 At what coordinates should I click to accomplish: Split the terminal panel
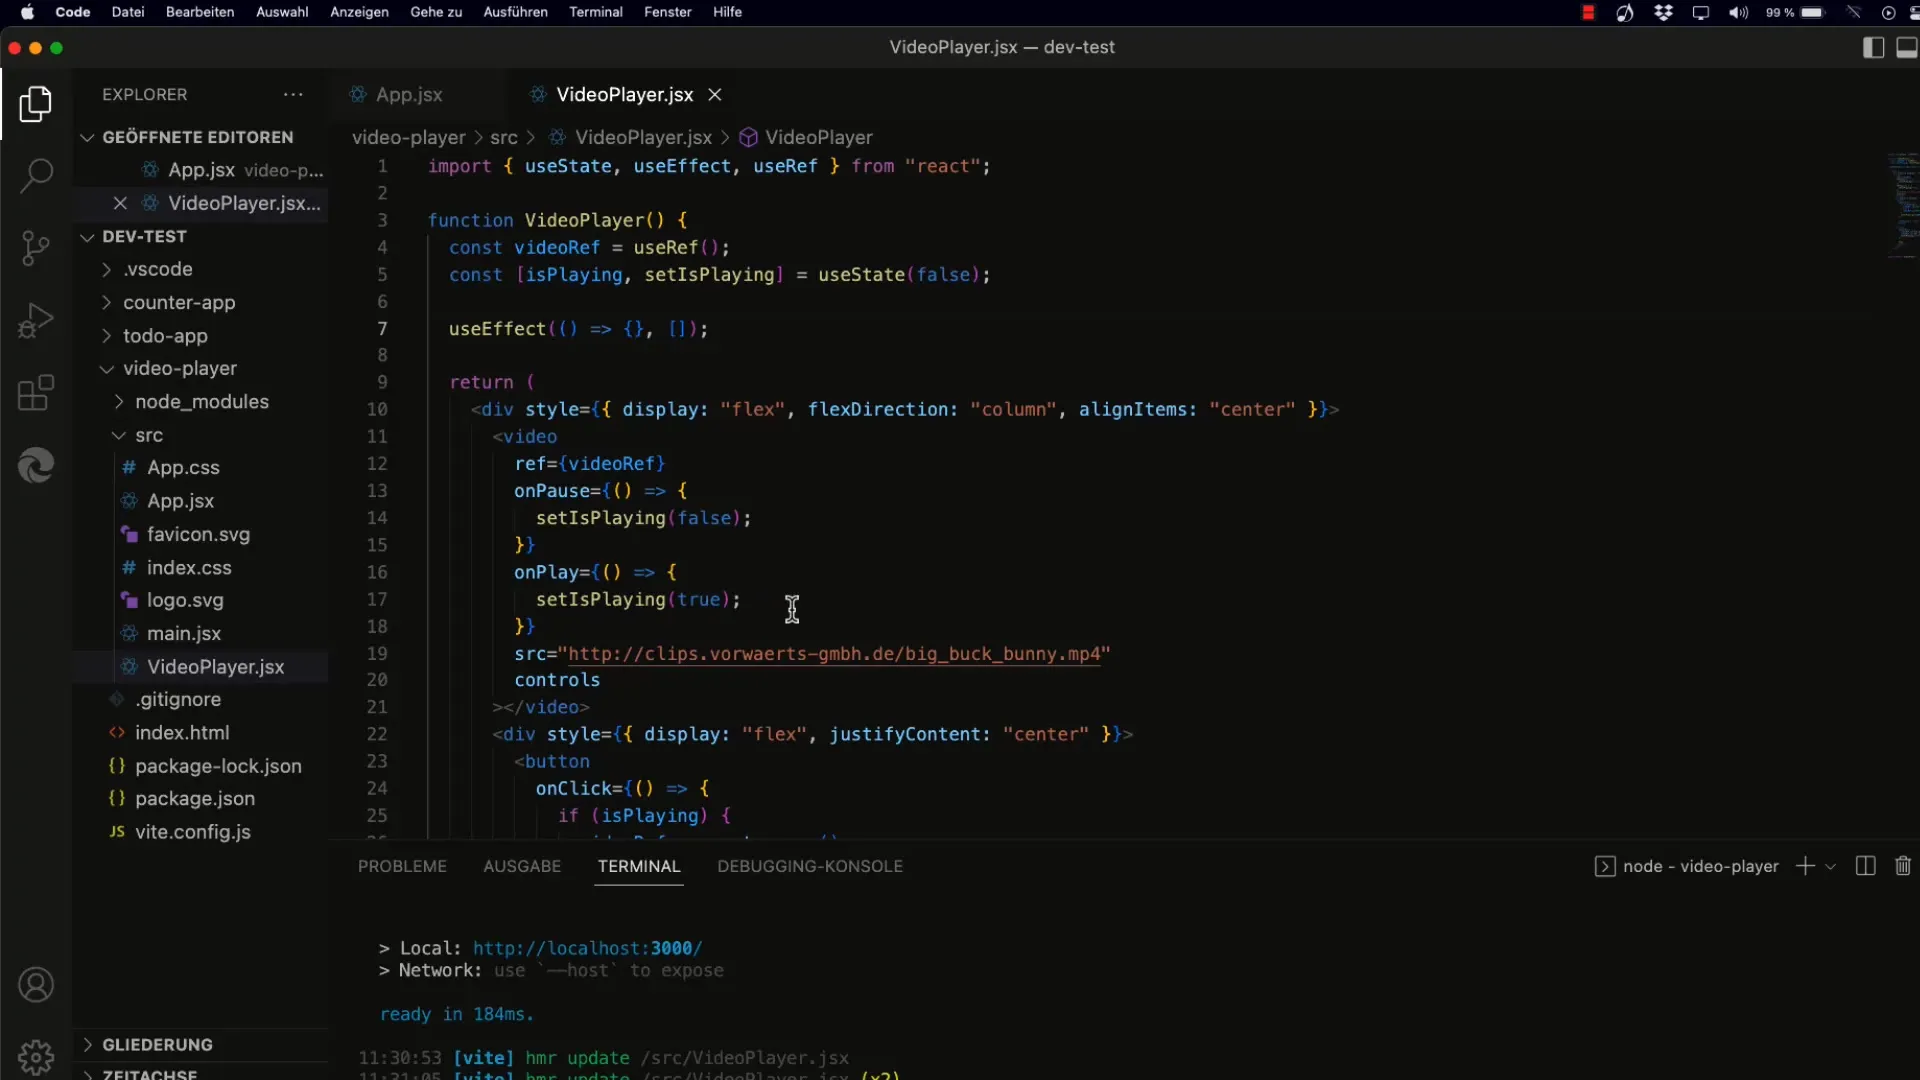click(1865, 866)
